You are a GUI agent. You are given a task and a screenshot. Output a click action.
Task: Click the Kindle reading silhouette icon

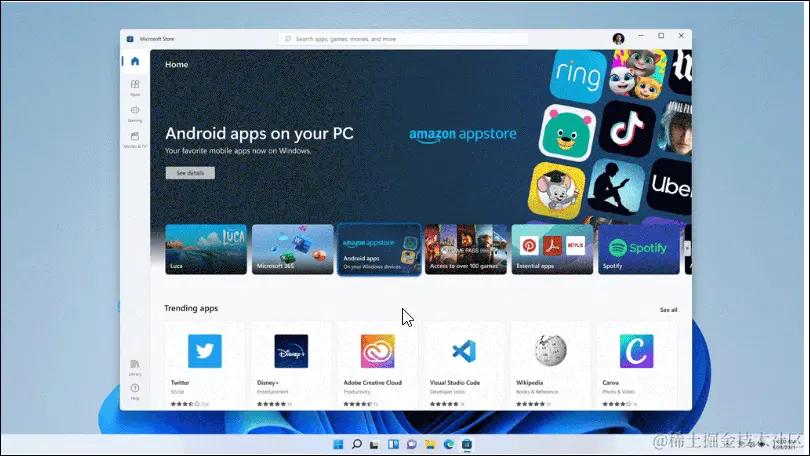coord(616,187)
